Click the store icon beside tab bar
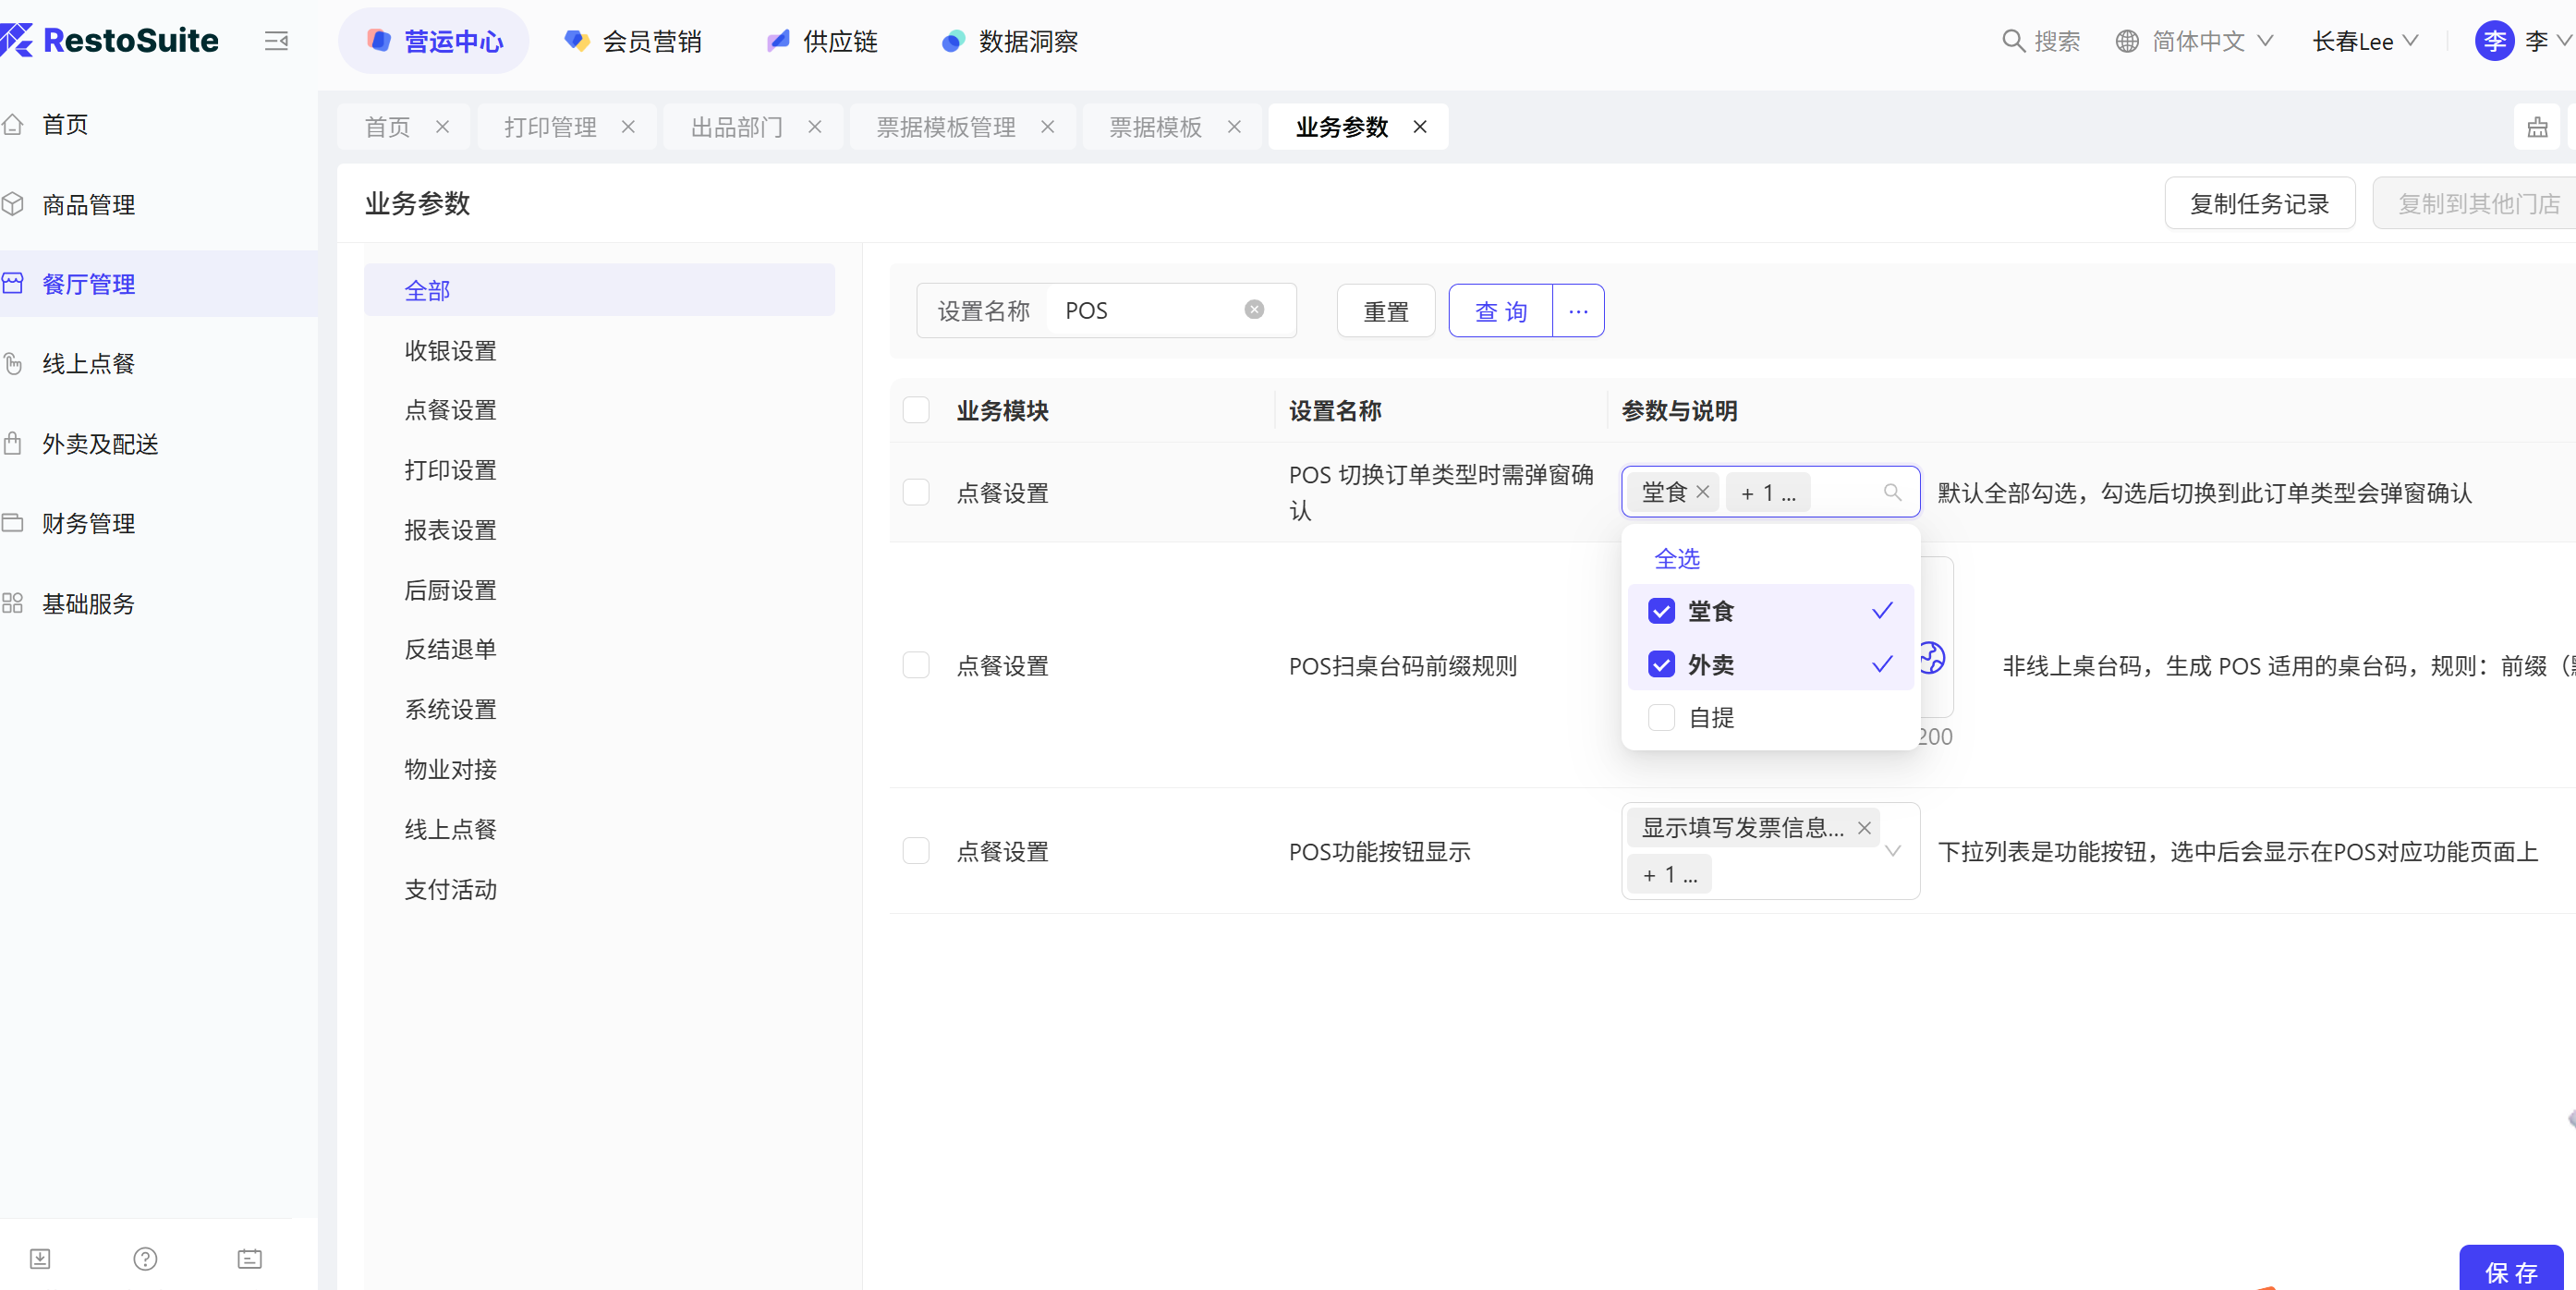This screenshot has width=2576, height=1290. pos(2537,127)
